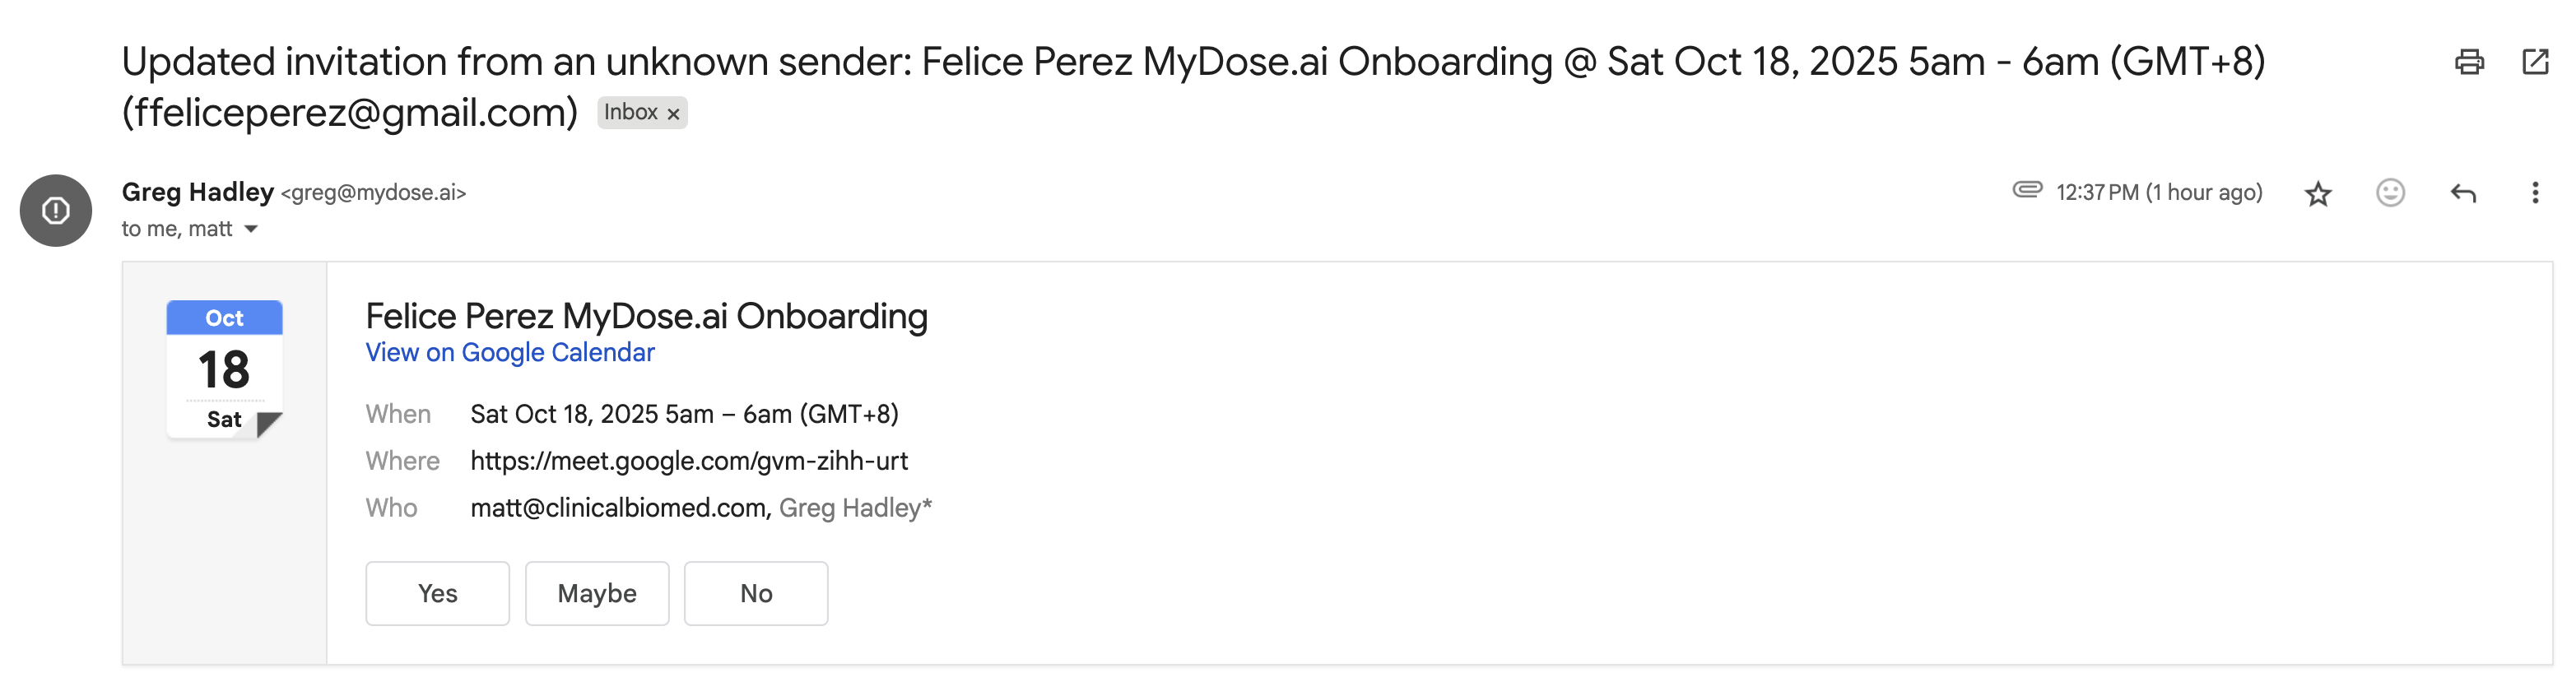Click the sender name Greg Hadley in header
2576x696 pixels.
pyautogui.click(x=197, y=192)
